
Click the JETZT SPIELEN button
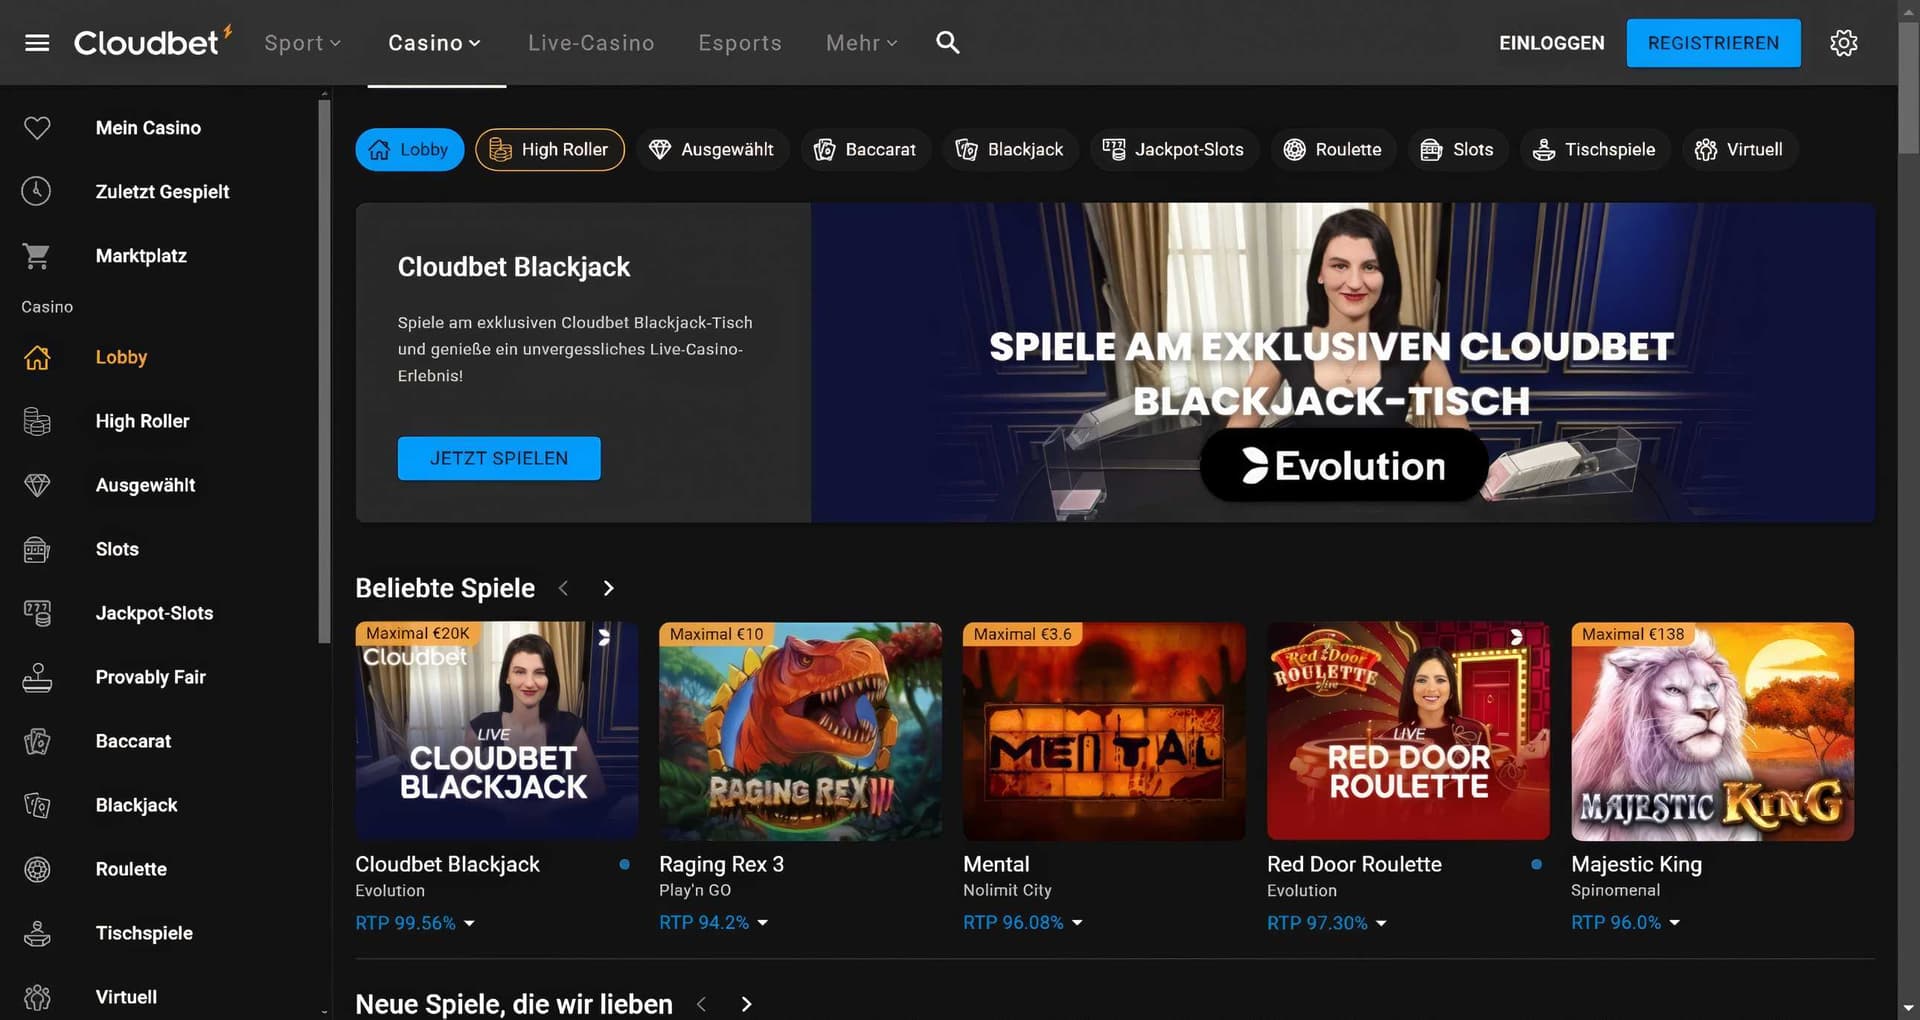click(498, 458)
